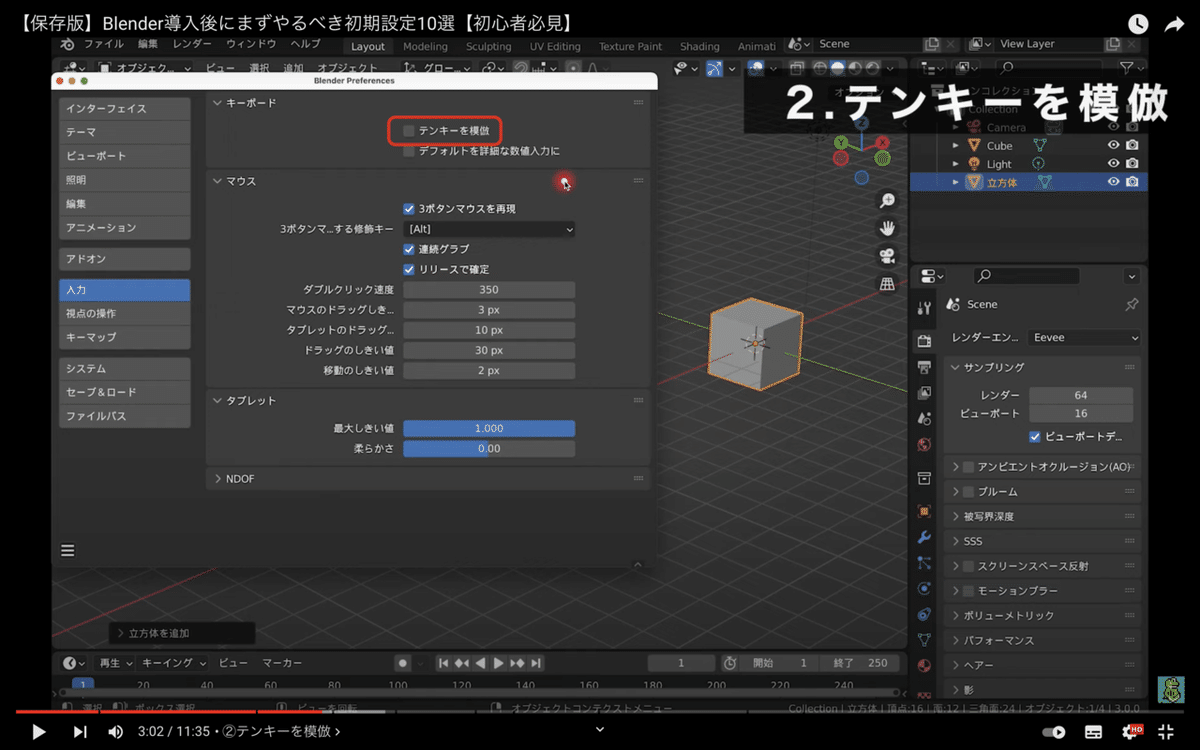Collapse the キーボード section
The width and height of the screenshot is (1200, 750).
click(219, 103)
